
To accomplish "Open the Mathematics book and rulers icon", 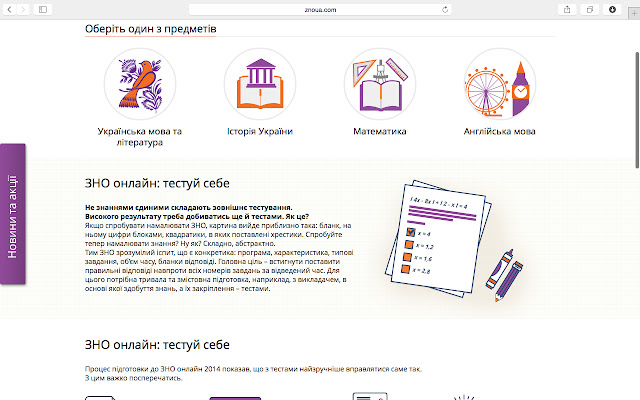I will click(x=380, y=84).
